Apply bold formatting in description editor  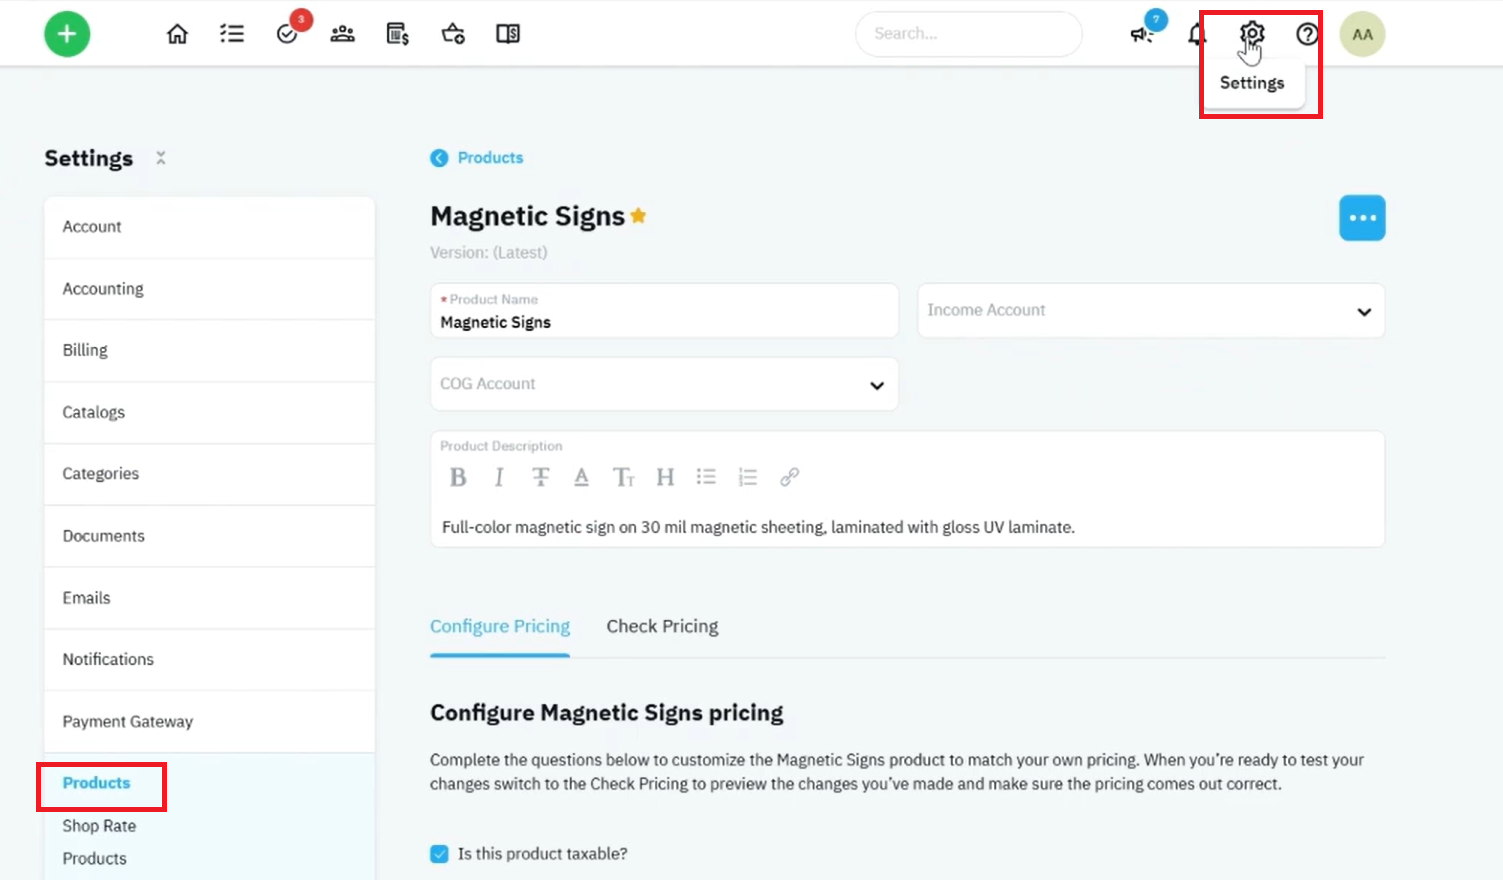[x=458, y=477]
